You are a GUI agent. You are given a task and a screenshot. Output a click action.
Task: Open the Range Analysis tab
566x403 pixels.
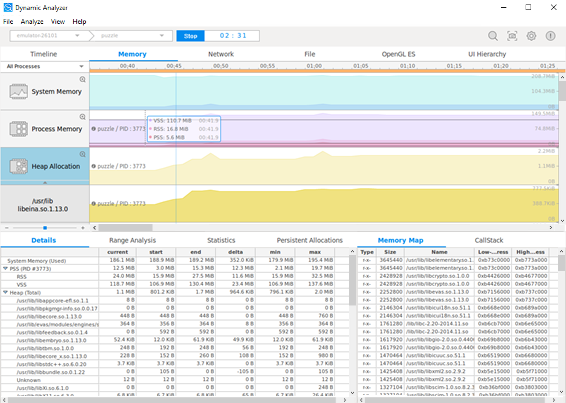coord(132,240)
